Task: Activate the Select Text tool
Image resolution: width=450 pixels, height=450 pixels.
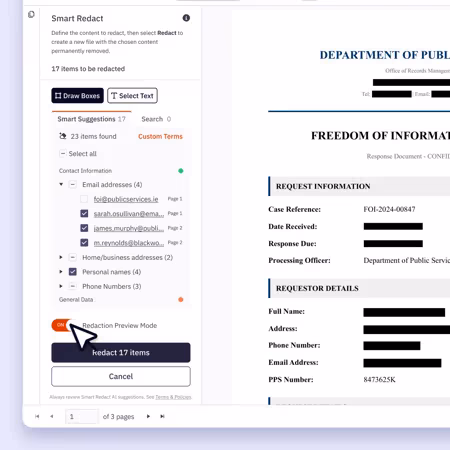Action: pos(132,96)
